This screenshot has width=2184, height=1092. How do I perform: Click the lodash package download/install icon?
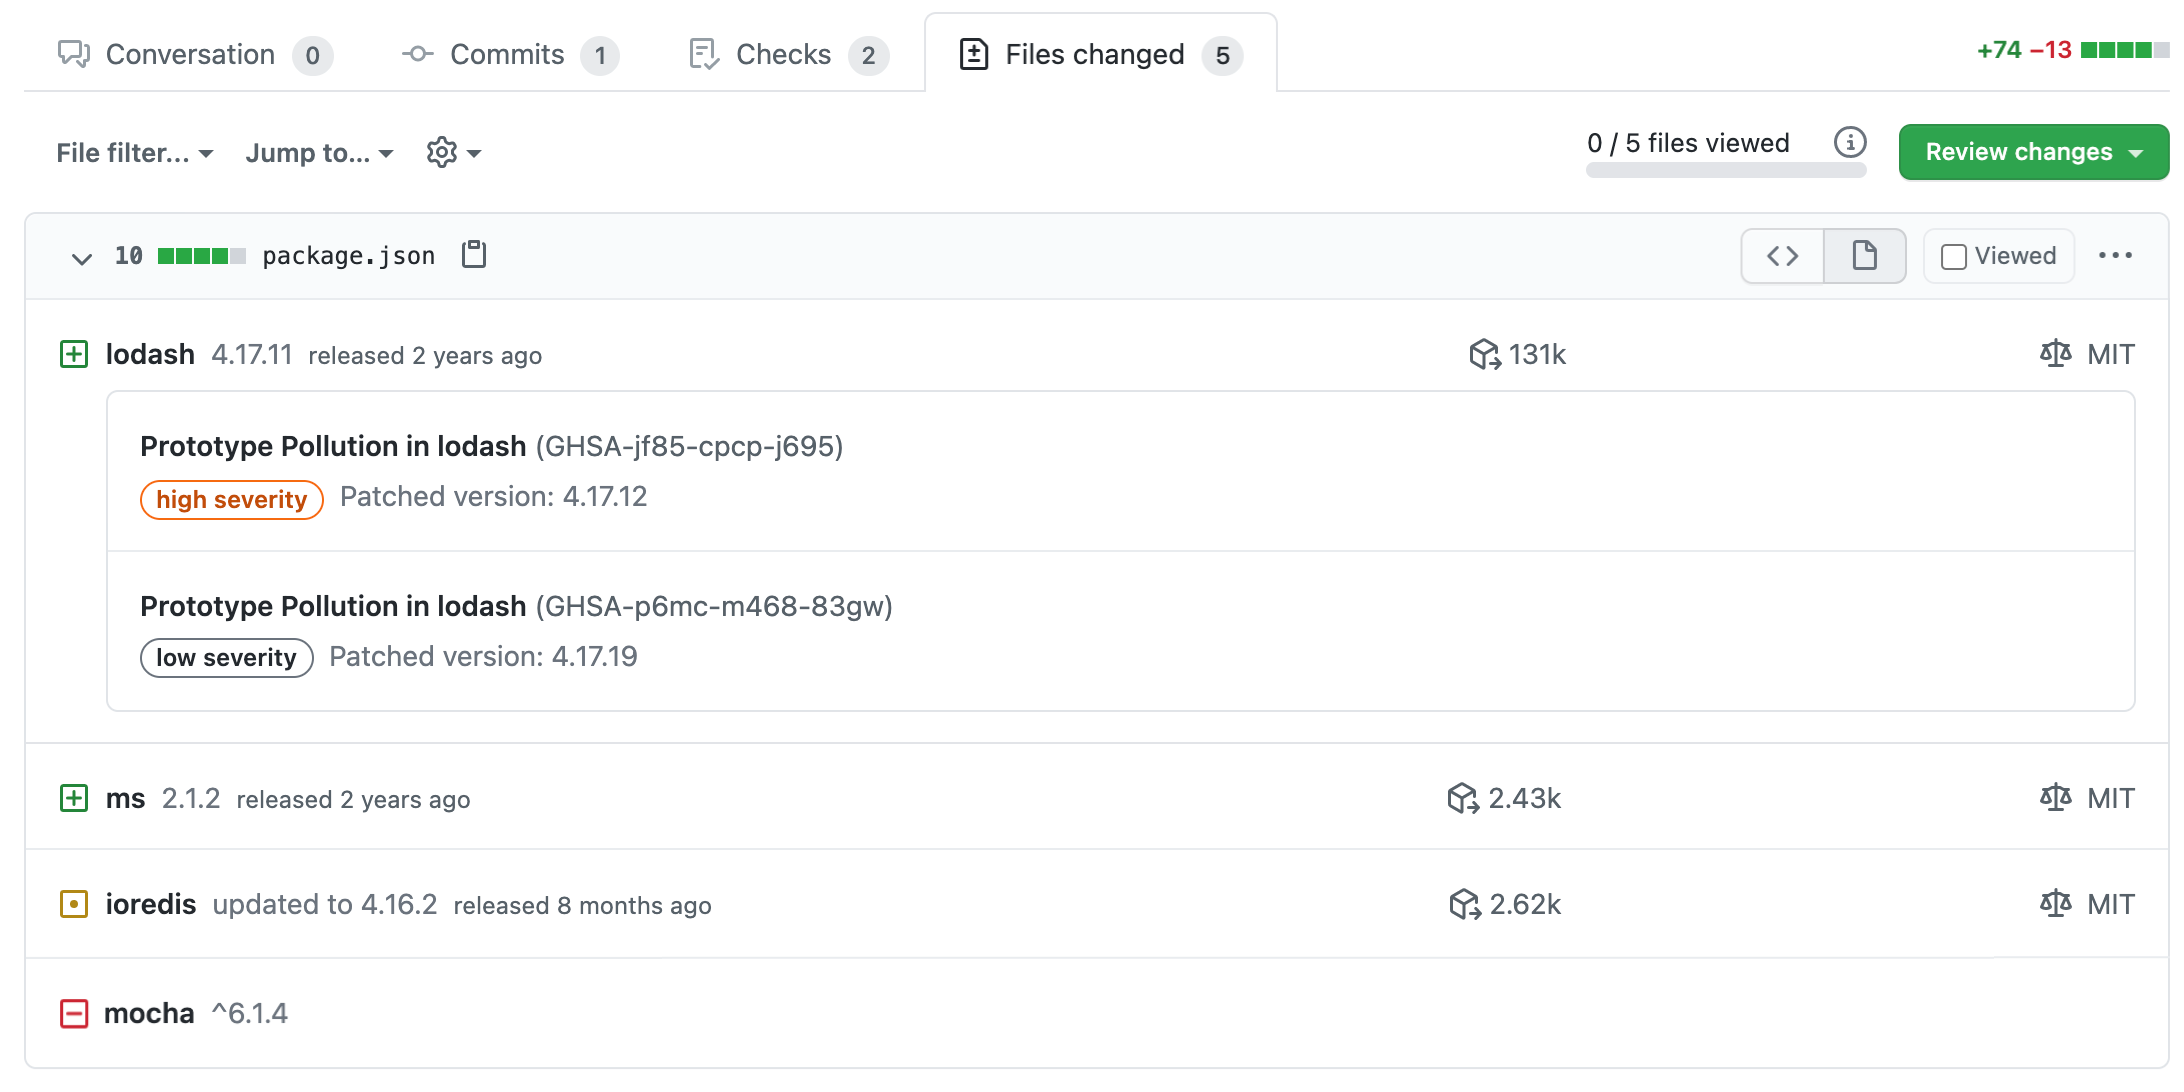[x=1481, y=354]
